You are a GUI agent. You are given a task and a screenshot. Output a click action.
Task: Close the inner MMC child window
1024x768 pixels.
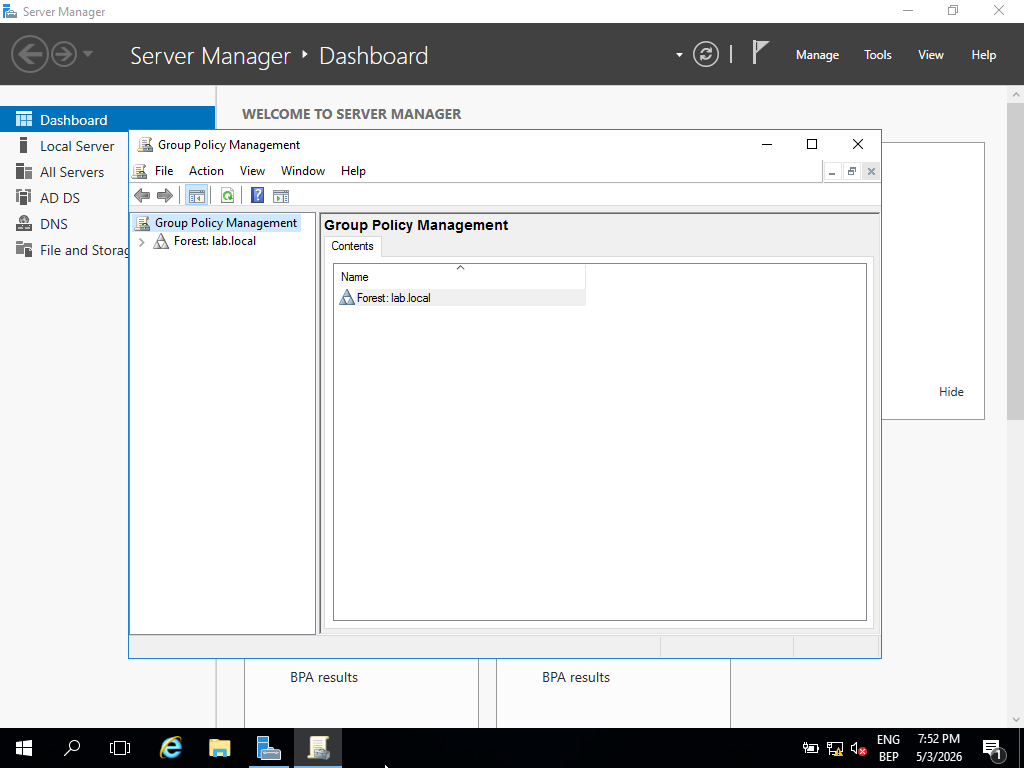tap(871, 172)
